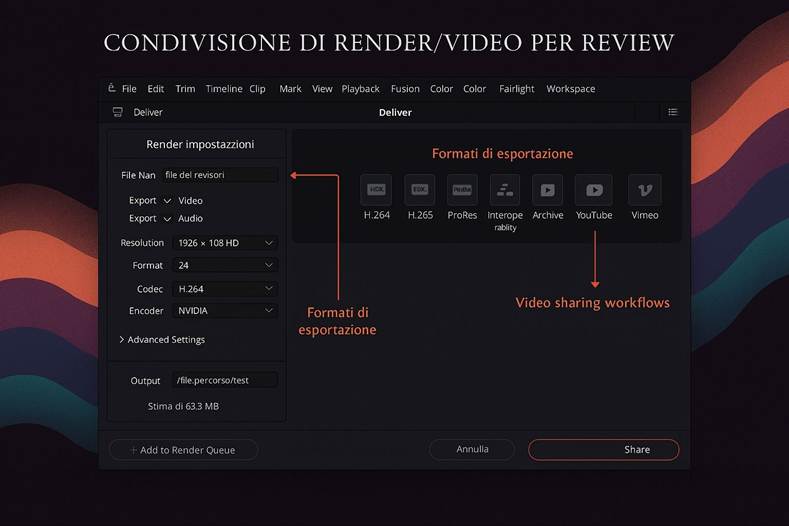Open the File menu
Screen dimensions: 789x526
tap(129, 89)
